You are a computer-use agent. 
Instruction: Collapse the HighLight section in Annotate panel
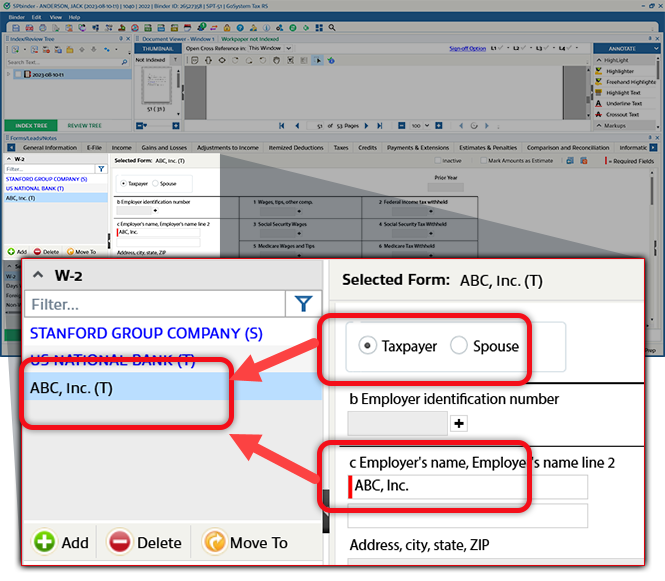(x=599, y=60)
